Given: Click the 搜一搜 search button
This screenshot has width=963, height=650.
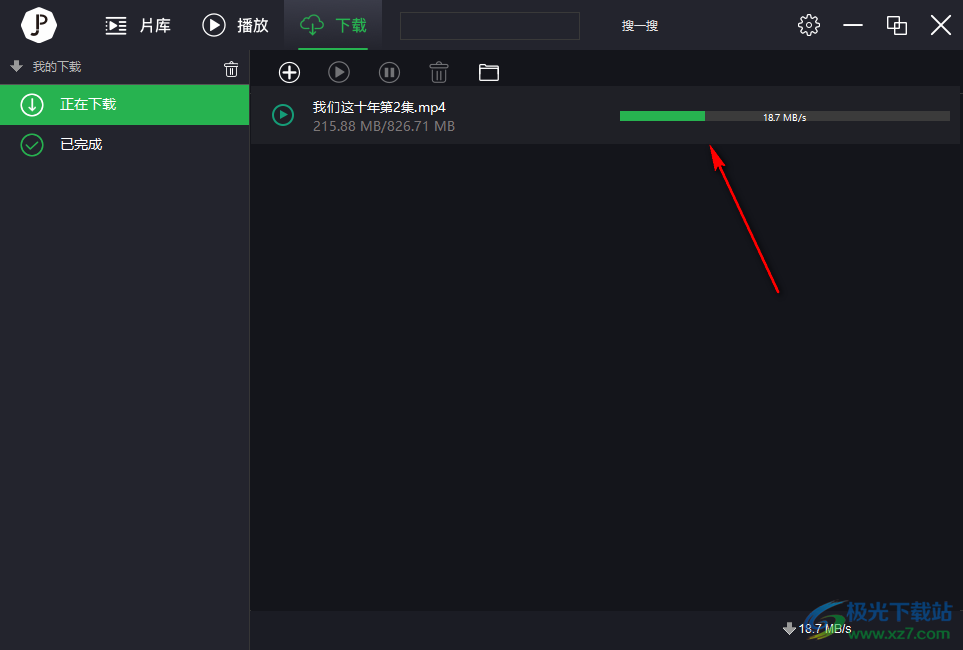Looking at the screenshot, I should tap(639, 26).
